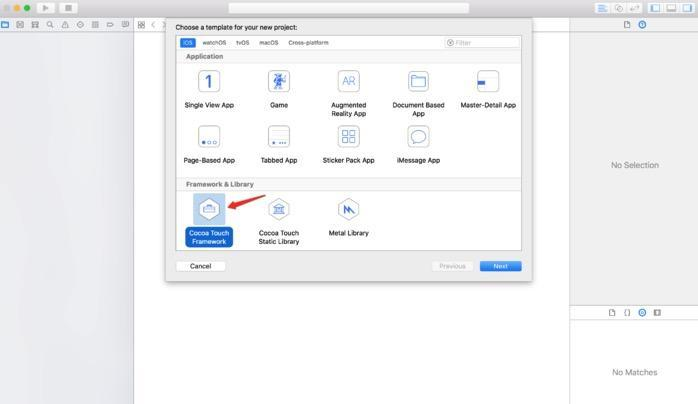
Task: Go back with the left chevron
Action: [x=153, y=25]
